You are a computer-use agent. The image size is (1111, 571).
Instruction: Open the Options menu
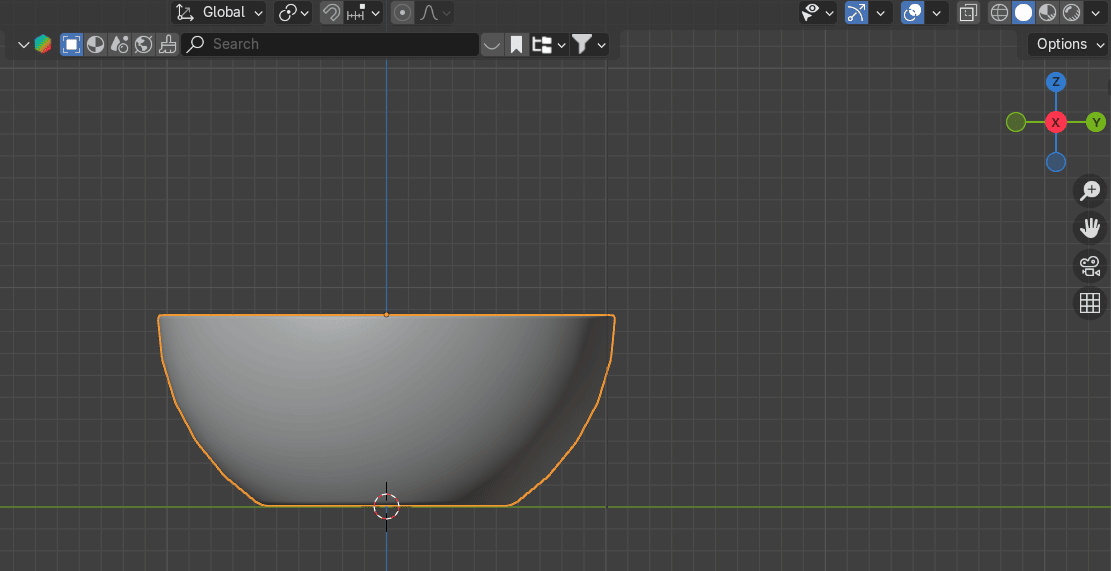(x=1068, y=44)
